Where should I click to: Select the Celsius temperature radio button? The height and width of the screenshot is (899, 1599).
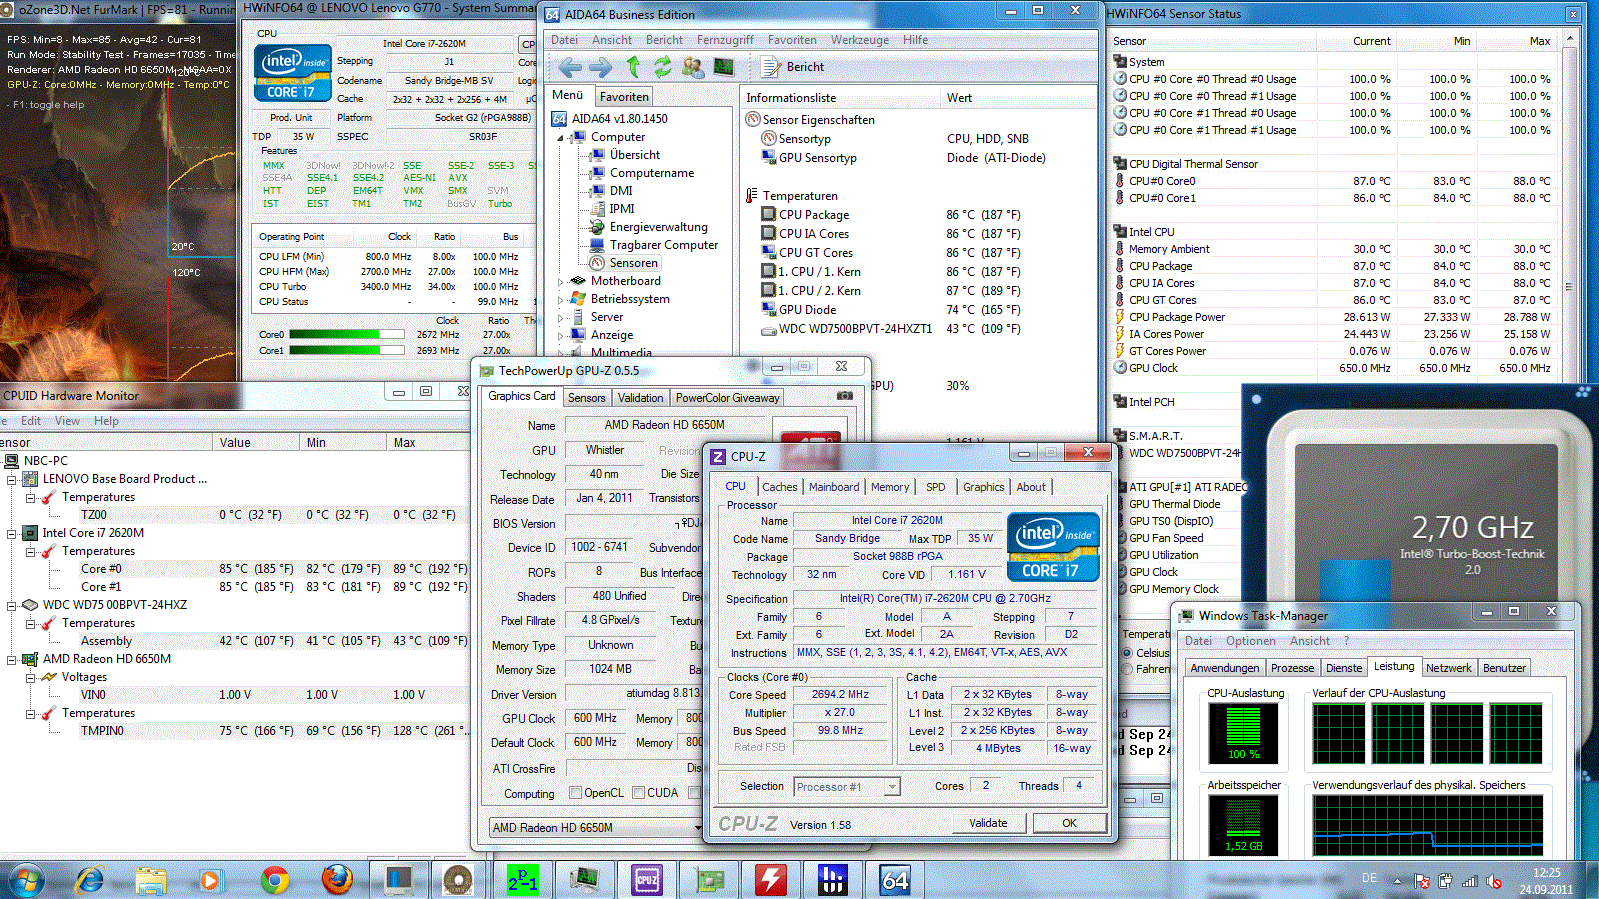[x=1127, y=653]
